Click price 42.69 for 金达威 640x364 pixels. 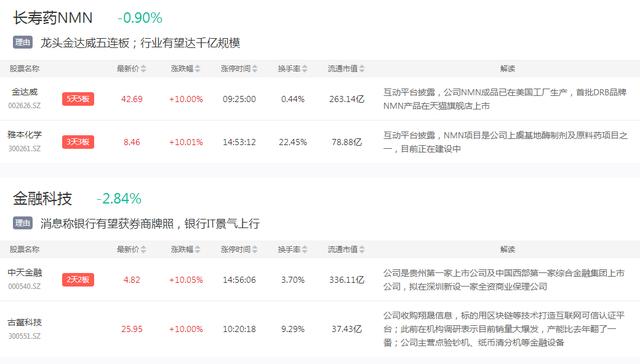pyautogui.click(x=132, y=99)
